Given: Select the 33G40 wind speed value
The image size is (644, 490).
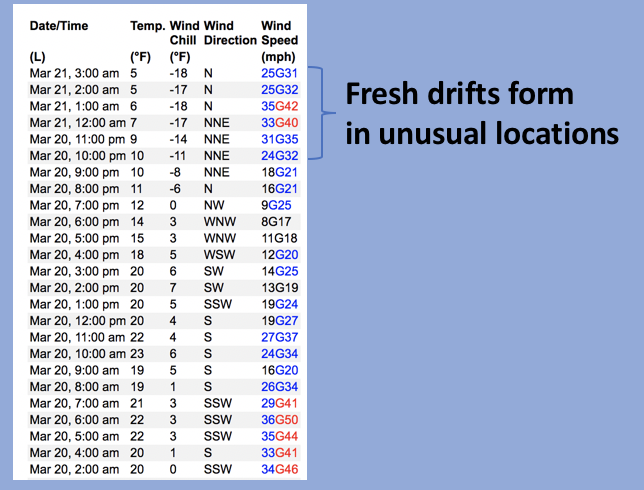Looking at the screenshot, I should tap(279, 121).
